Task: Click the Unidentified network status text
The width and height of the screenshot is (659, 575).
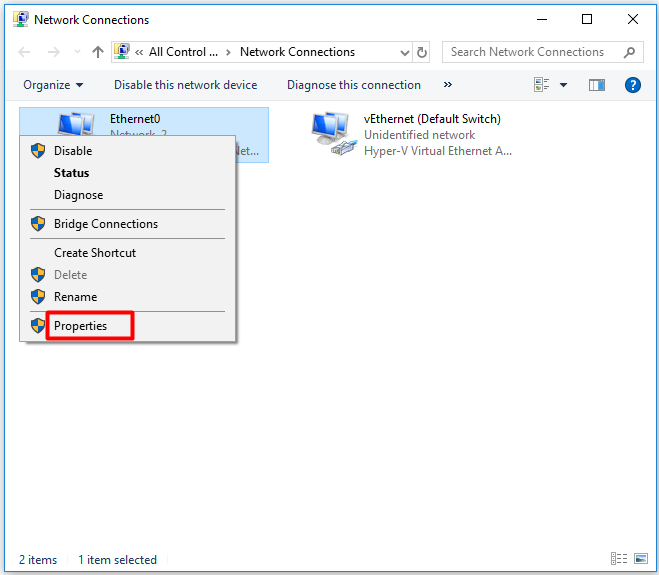Action: click(419, 135)
